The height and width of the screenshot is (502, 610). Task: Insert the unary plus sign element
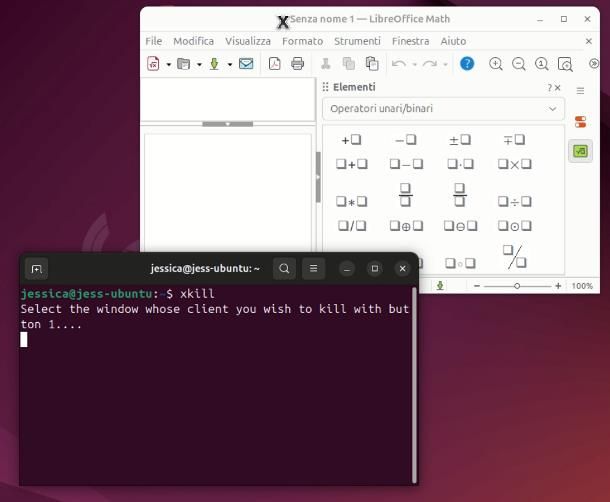pyautogui.click(x=351, y=140)
